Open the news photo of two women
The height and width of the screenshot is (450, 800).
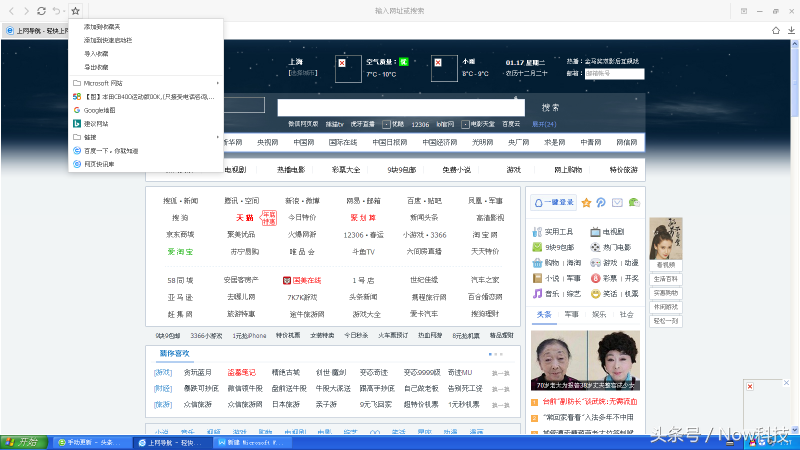click(585, 361)
